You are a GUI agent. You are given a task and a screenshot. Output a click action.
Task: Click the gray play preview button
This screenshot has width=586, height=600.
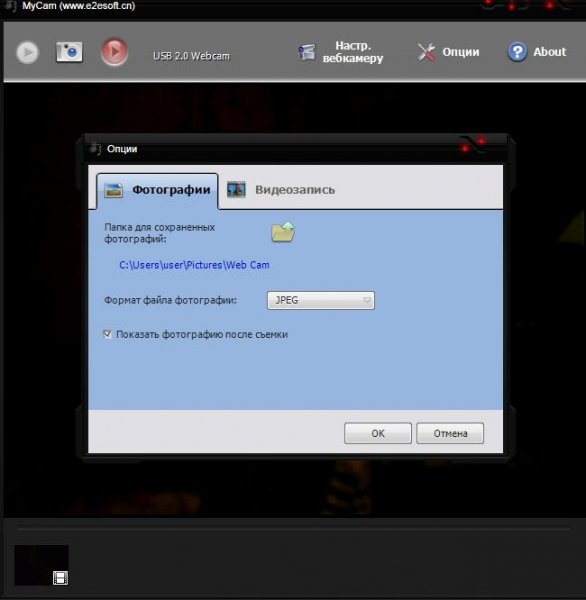click(x=27, y=52)
